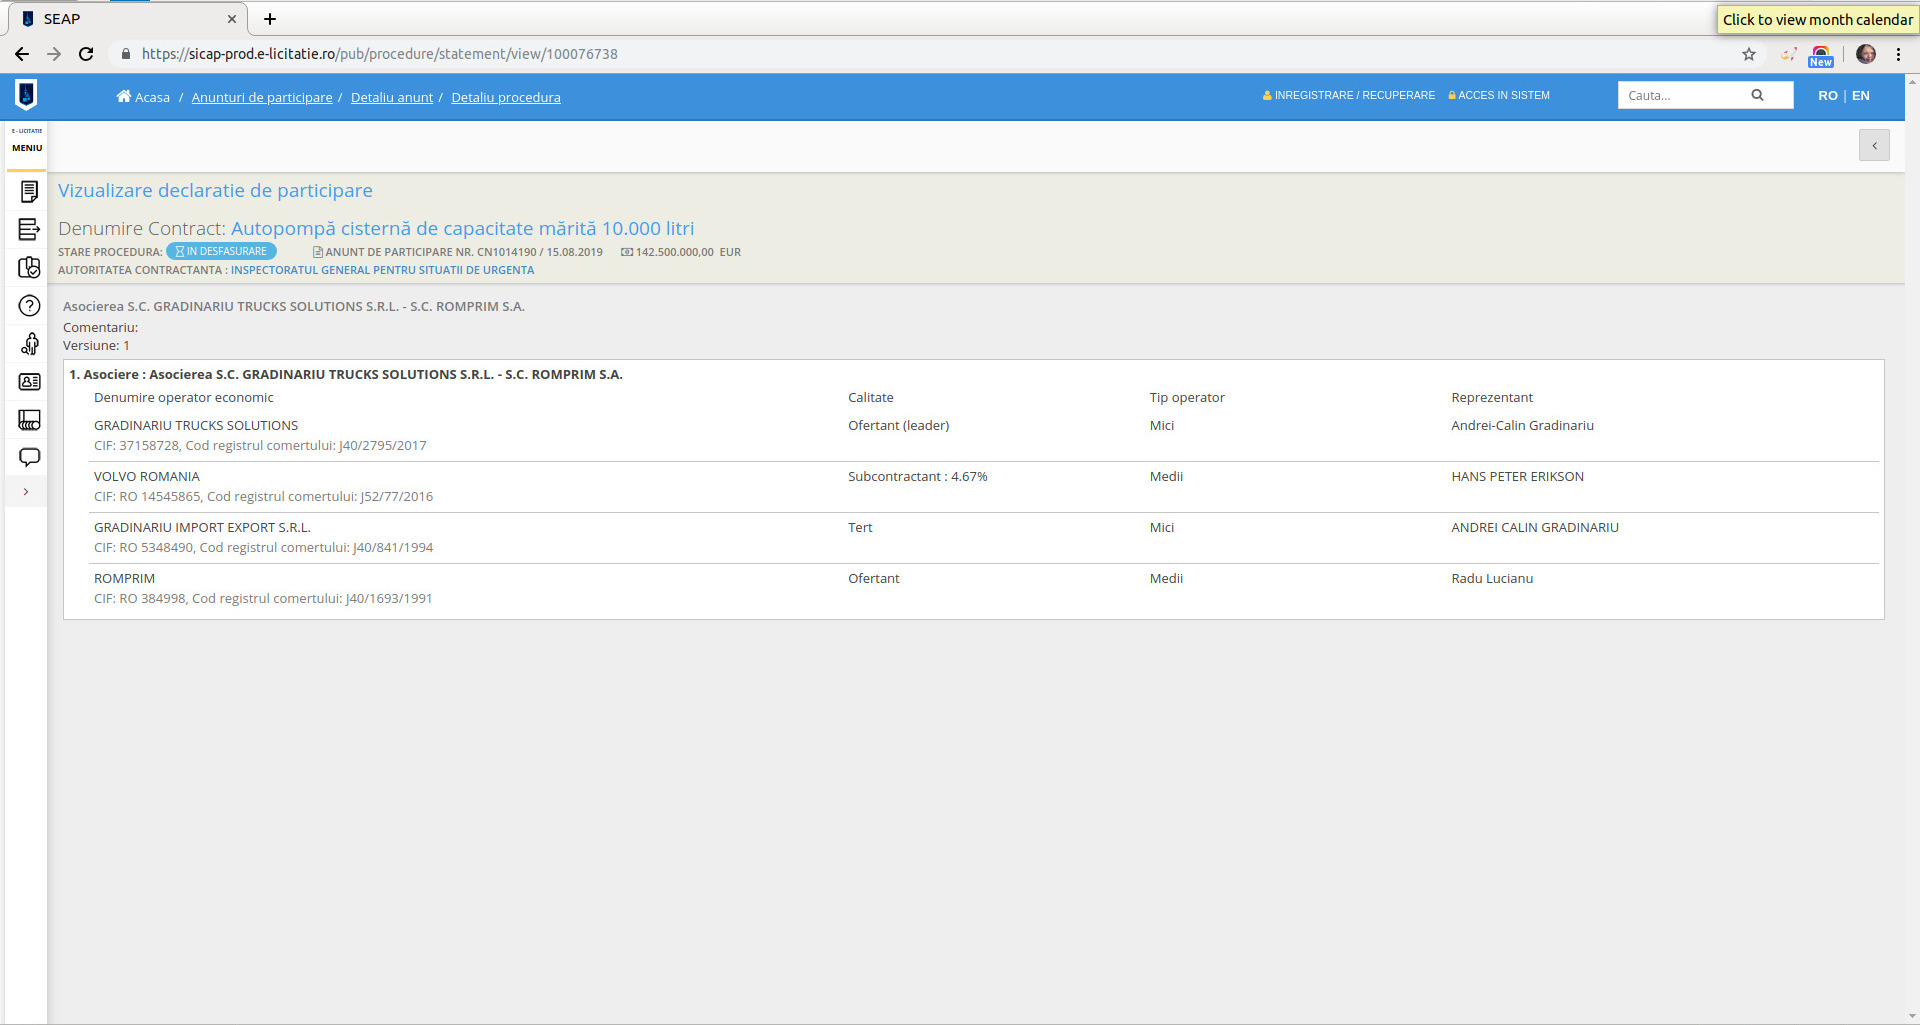1920x1025 pixels.
Task: Select the SEAP browser tab
Action: (x=127, y=19)
